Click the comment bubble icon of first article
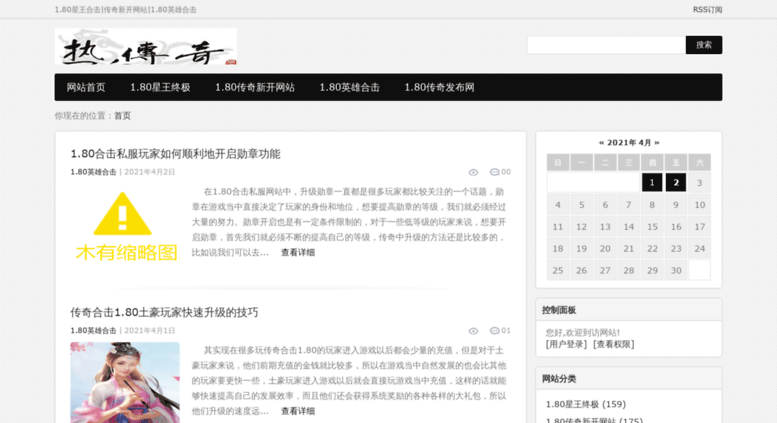Image resolution: width=777 pixels, height=423 pixels. click(494, 172)
